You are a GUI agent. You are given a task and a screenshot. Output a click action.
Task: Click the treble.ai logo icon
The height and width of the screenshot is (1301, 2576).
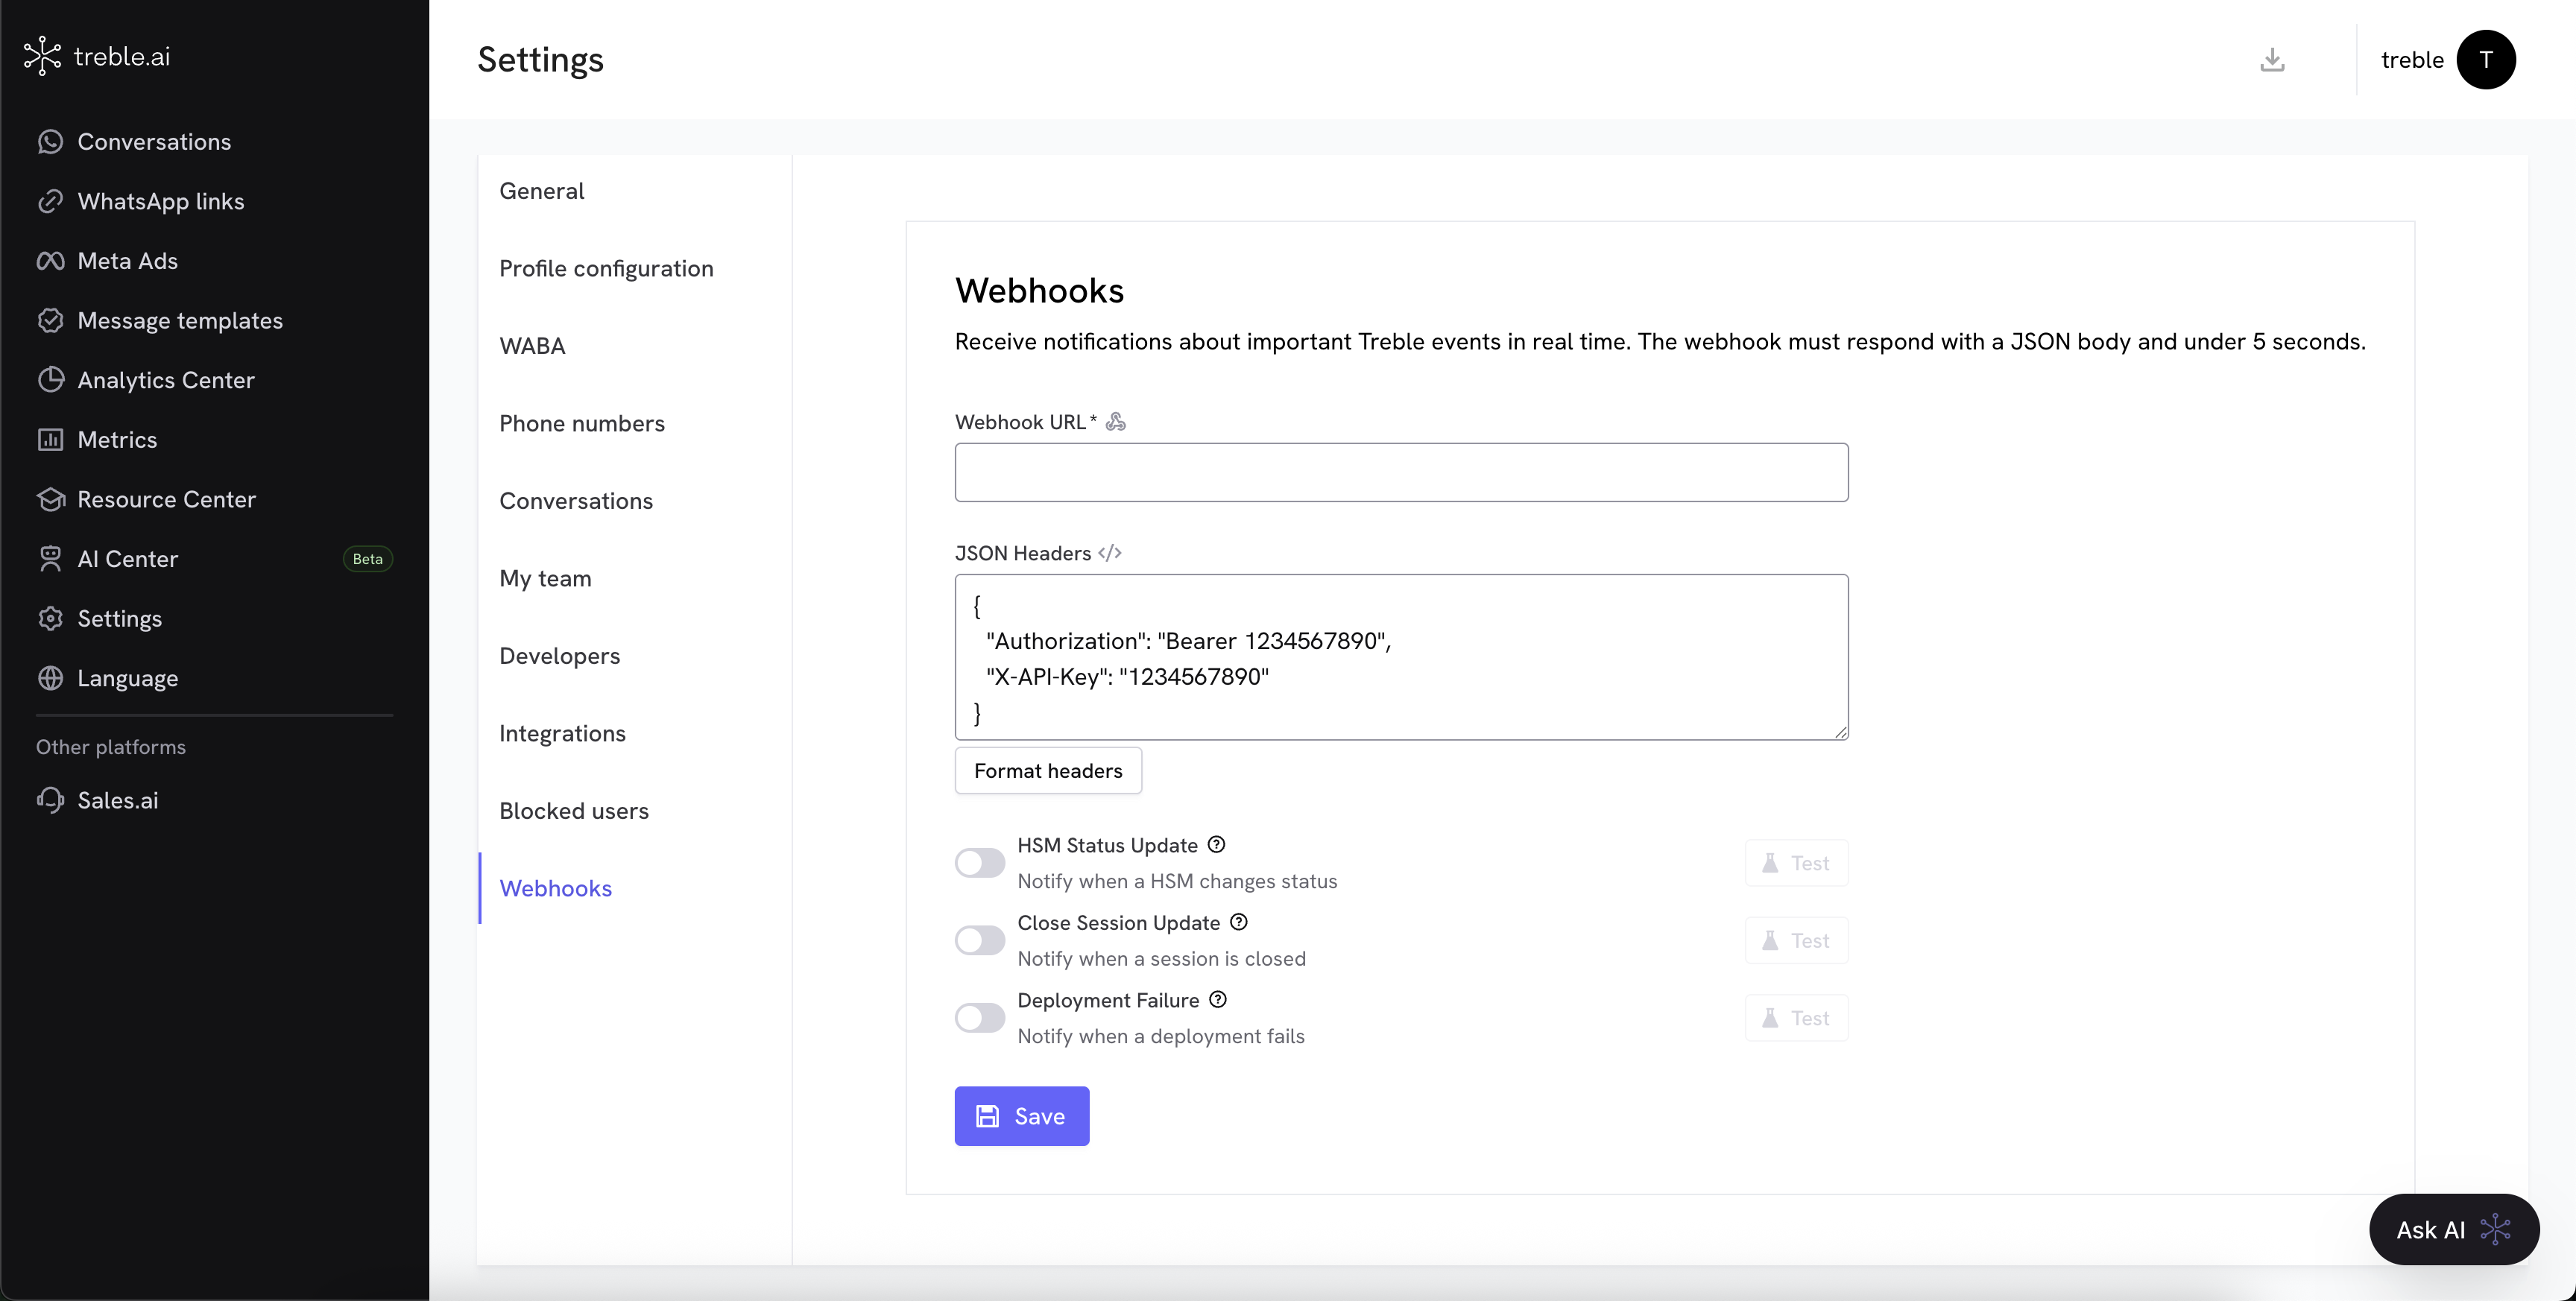(x=42, y=56)
